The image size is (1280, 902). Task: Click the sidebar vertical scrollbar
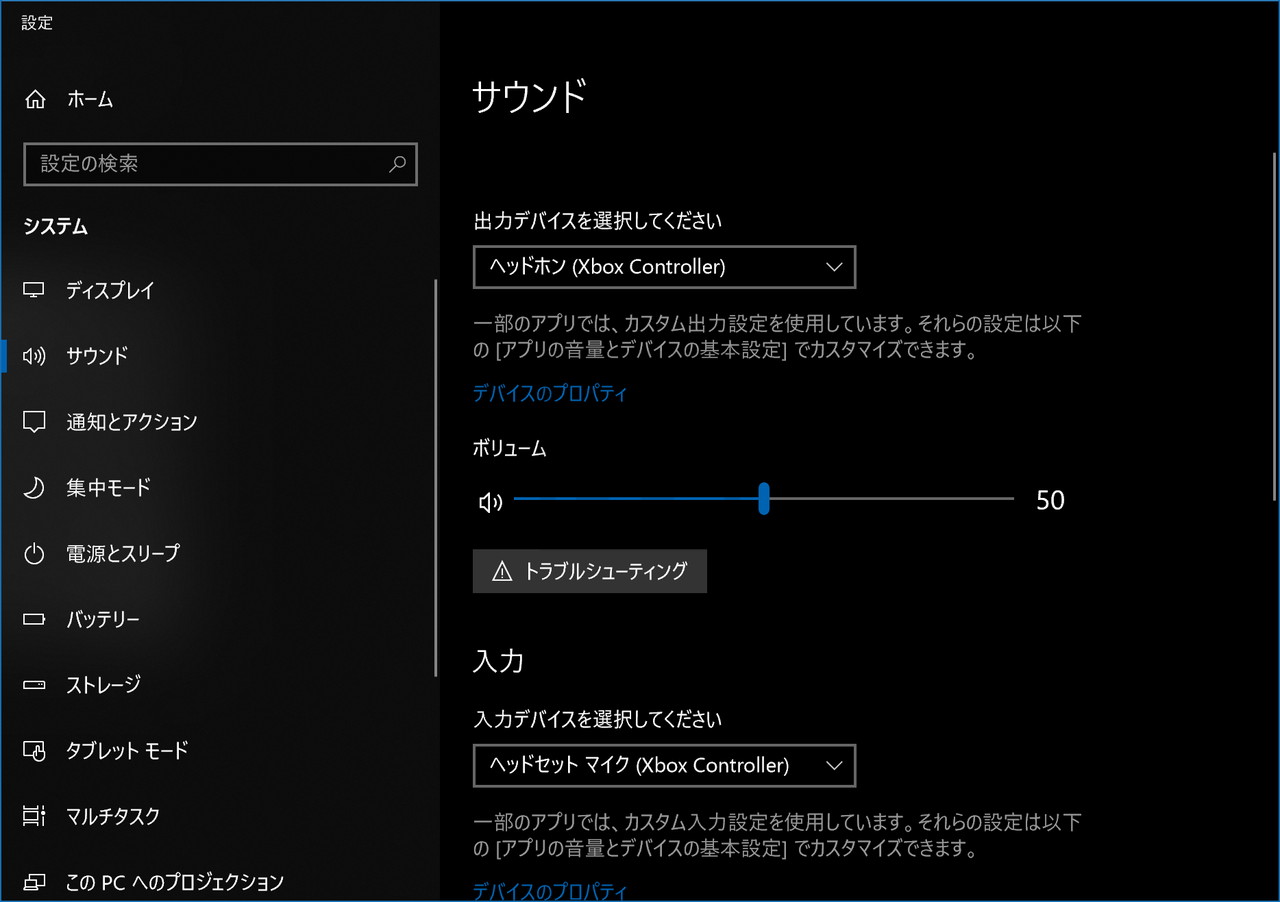pos(436,478)
